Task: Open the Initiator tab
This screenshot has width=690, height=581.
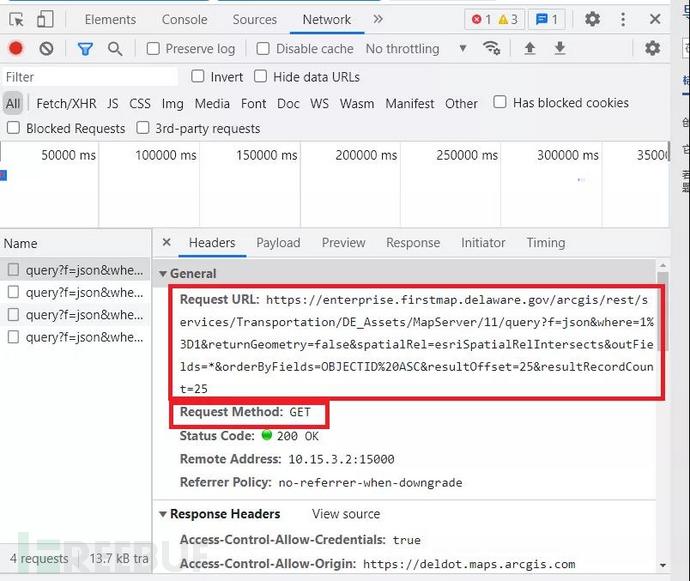Action: (483, 243)
